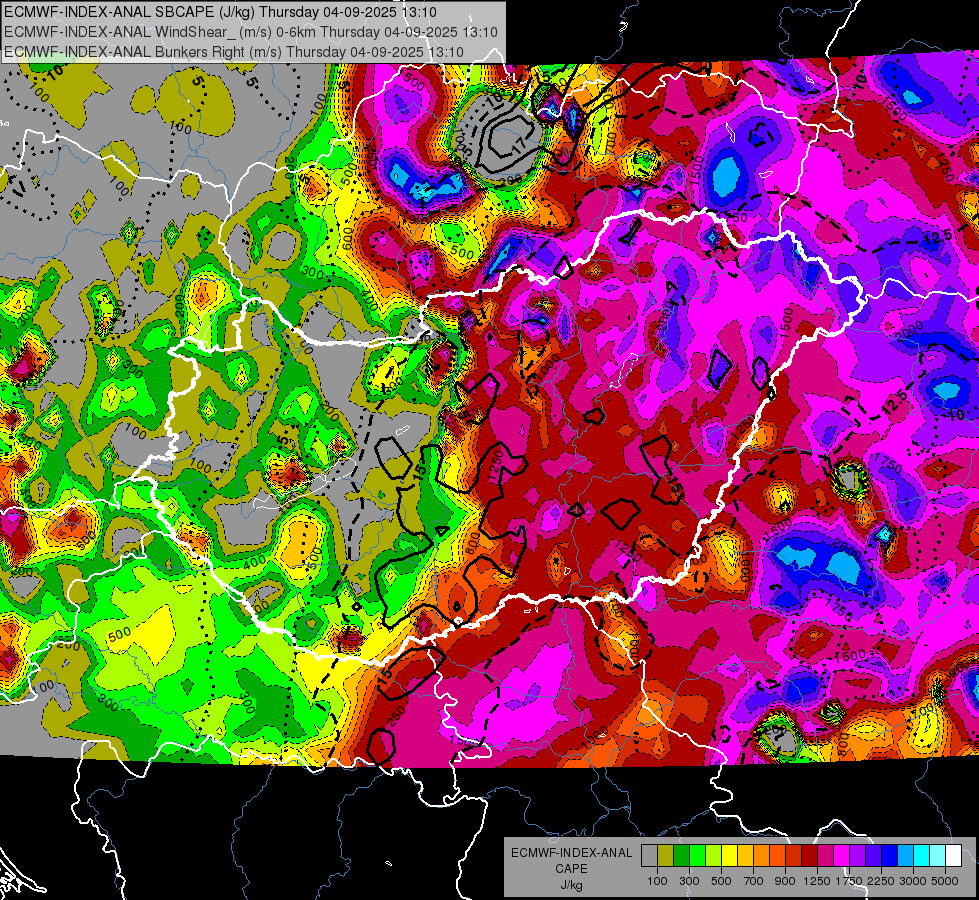Click the 5000 value on legend scale

tap(945, 881)
